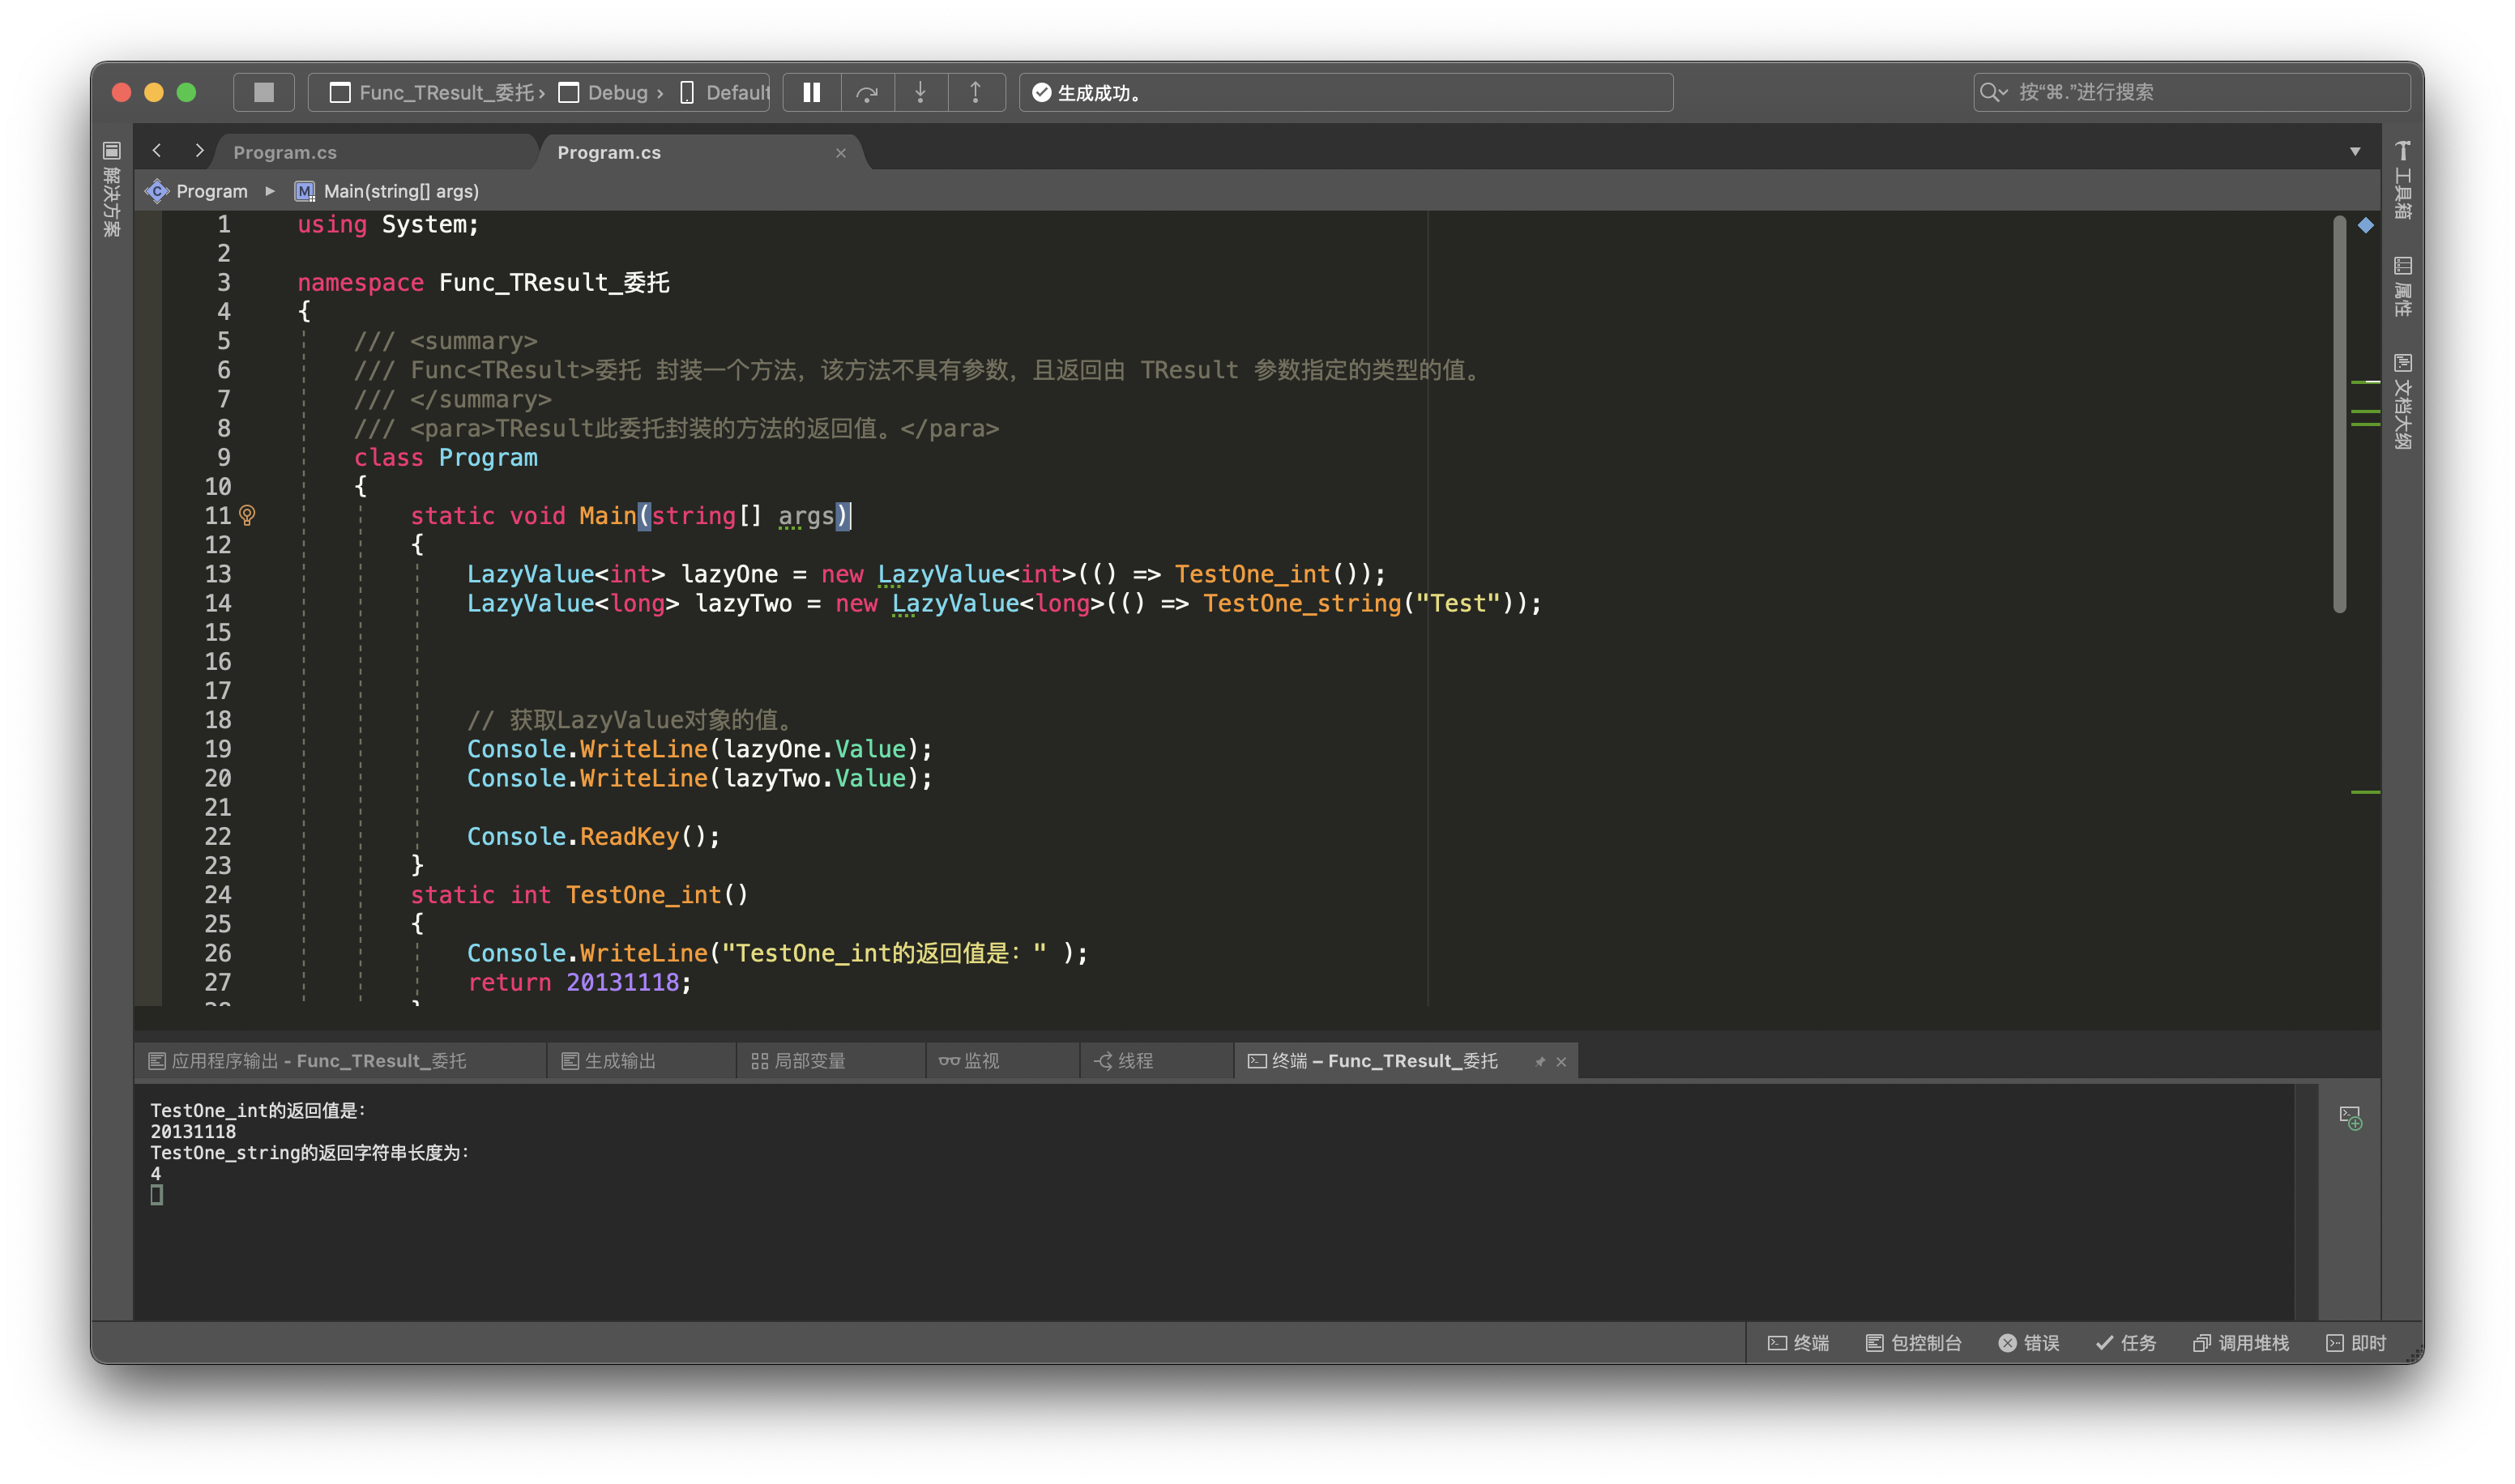Navigate back with the left chevron arrow
Viewport: 2515px width, 1484px height.
click(157, 151)
